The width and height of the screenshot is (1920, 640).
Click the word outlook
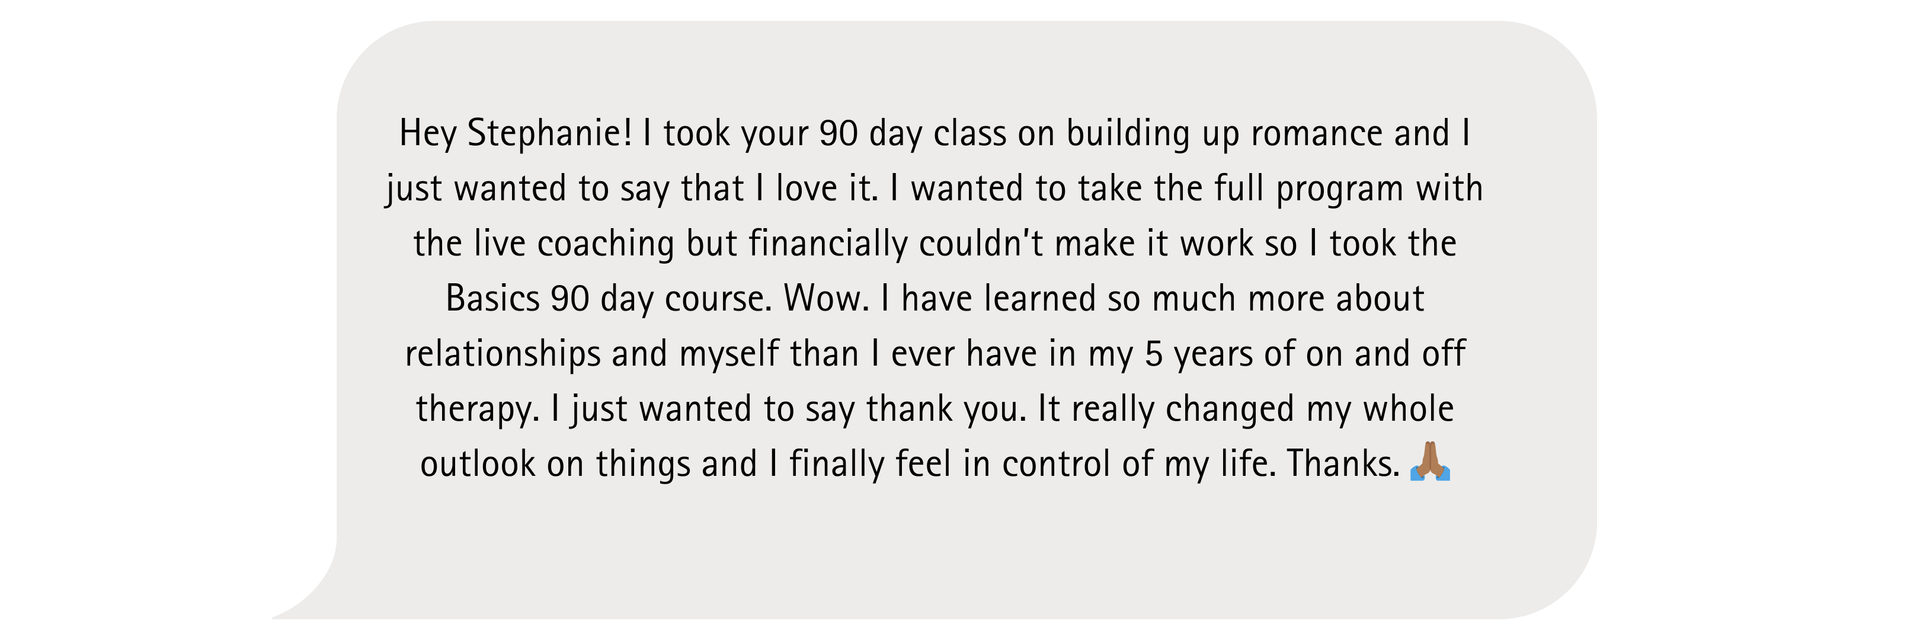click(477, 464)
